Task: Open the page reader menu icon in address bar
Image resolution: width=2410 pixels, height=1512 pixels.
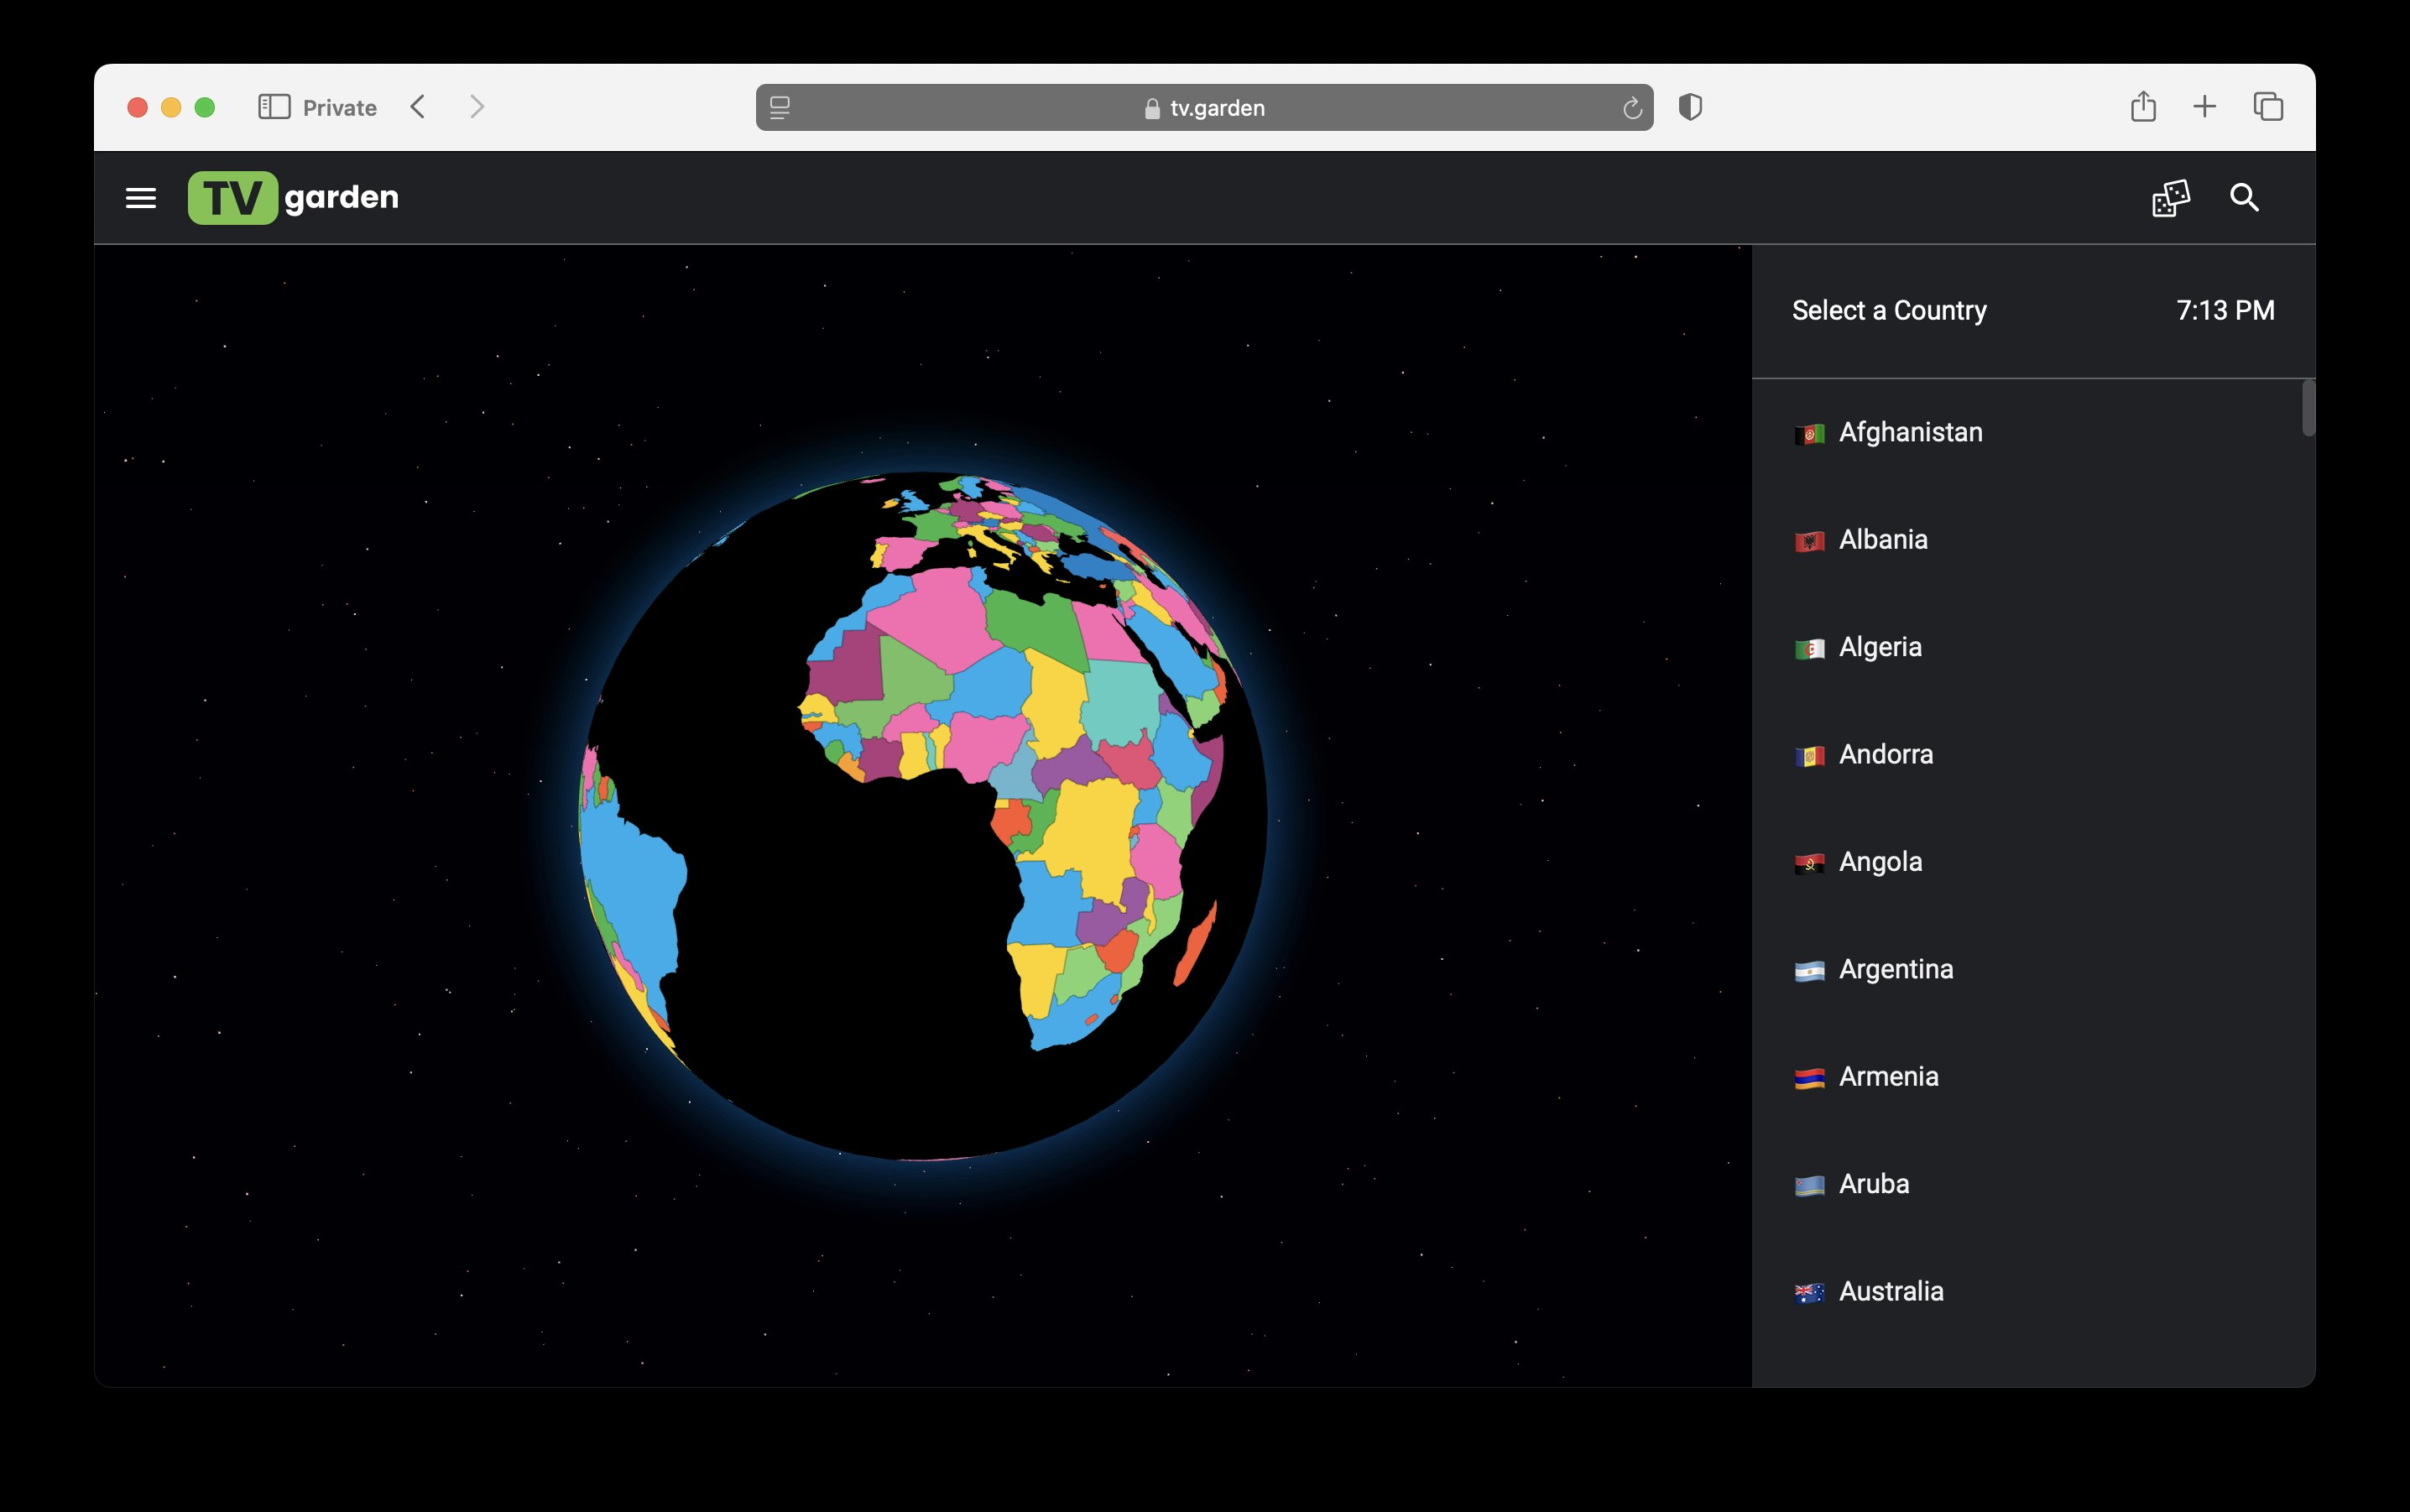Action: [x=780, y=108]
